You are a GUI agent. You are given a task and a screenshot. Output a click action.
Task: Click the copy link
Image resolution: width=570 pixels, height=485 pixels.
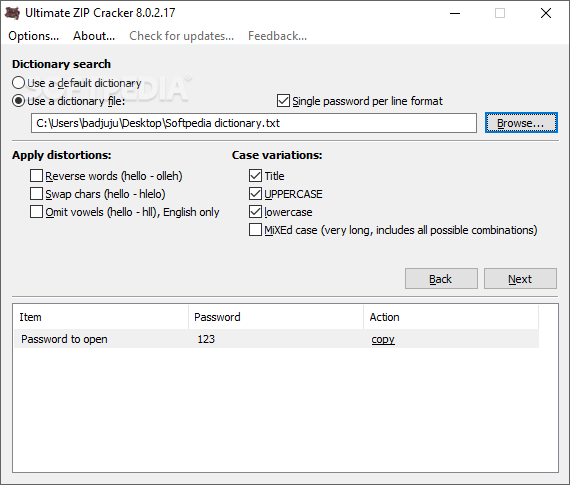click(383, 339)
